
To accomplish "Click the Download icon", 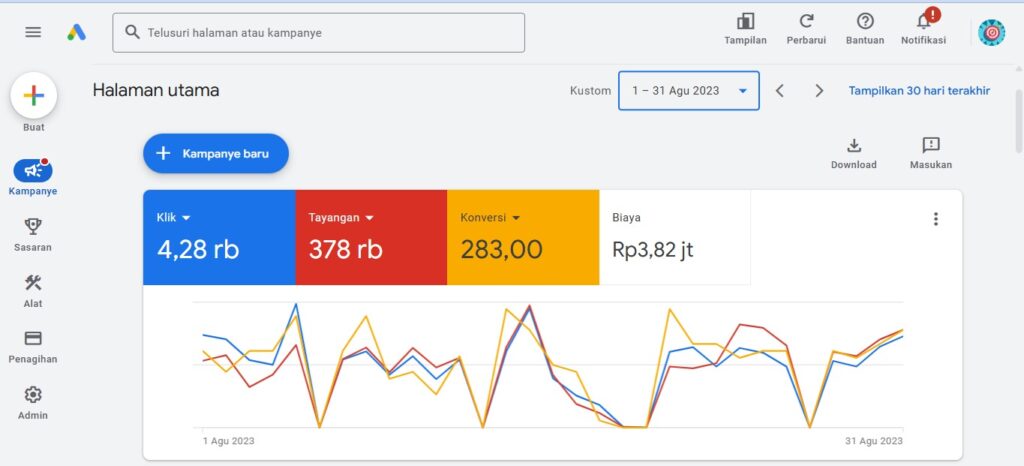I will [853, 146].
